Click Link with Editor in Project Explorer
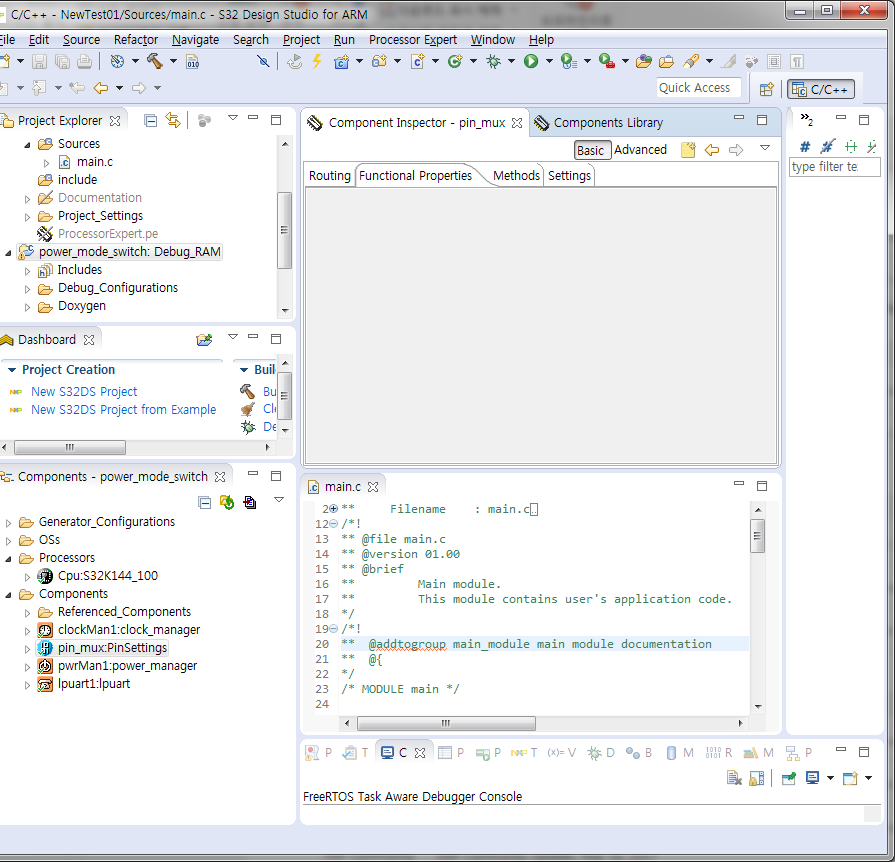The width and height of the screenshot is (895, 862). tap(173, 120)
